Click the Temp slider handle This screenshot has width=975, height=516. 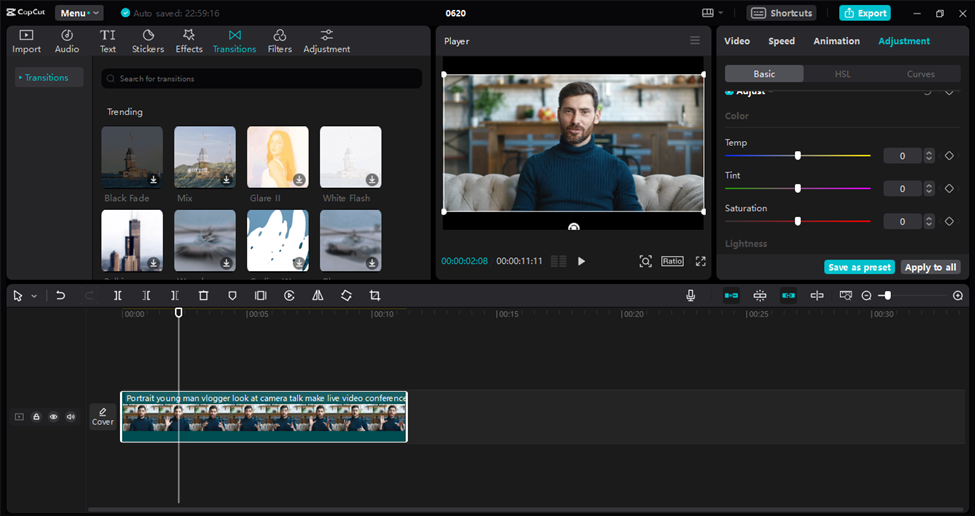(798, 155)
